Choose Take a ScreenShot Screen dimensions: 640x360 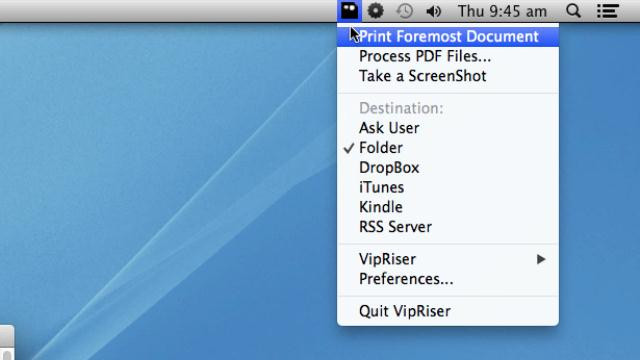point(448,76)
